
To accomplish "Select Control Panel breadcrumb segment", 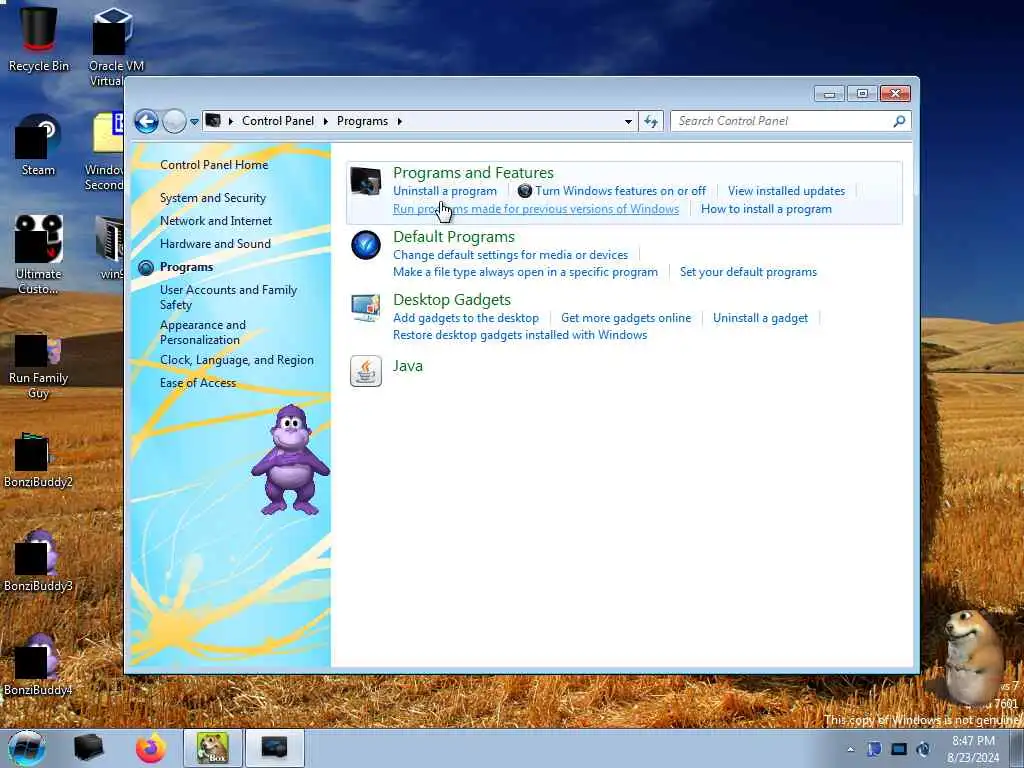I will tap(278, 121).
